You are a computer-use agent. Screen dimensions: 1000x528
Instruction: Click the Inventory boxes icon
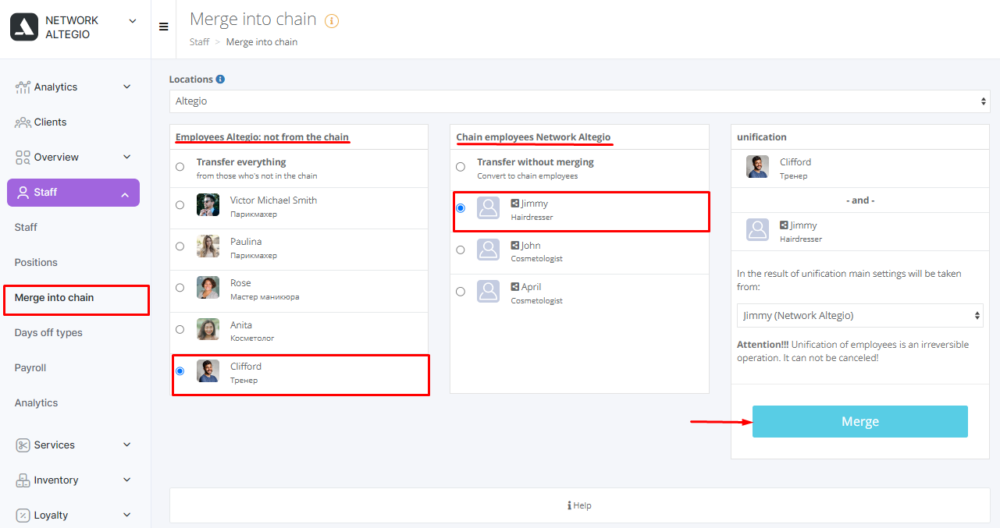click(22, 480)
